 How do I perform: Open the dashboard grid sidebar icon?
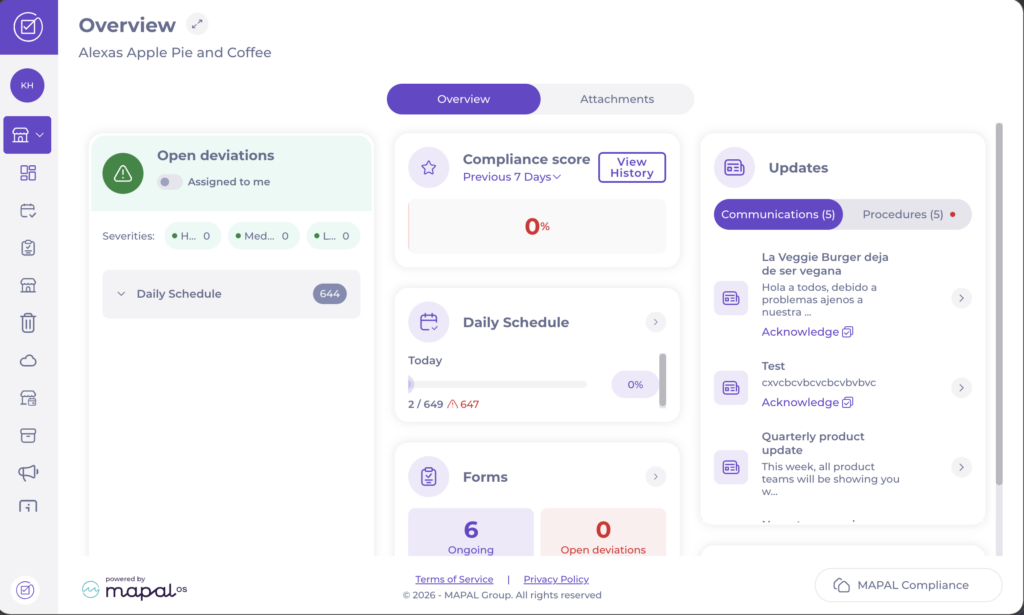pos(28,173)
